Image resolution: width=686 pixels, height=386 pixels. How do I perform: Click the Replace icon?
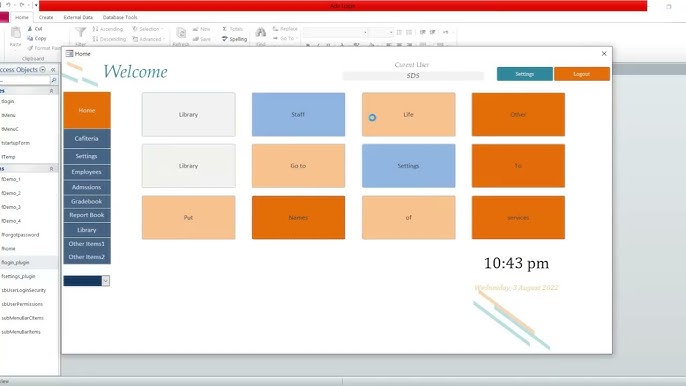(276, 29)
